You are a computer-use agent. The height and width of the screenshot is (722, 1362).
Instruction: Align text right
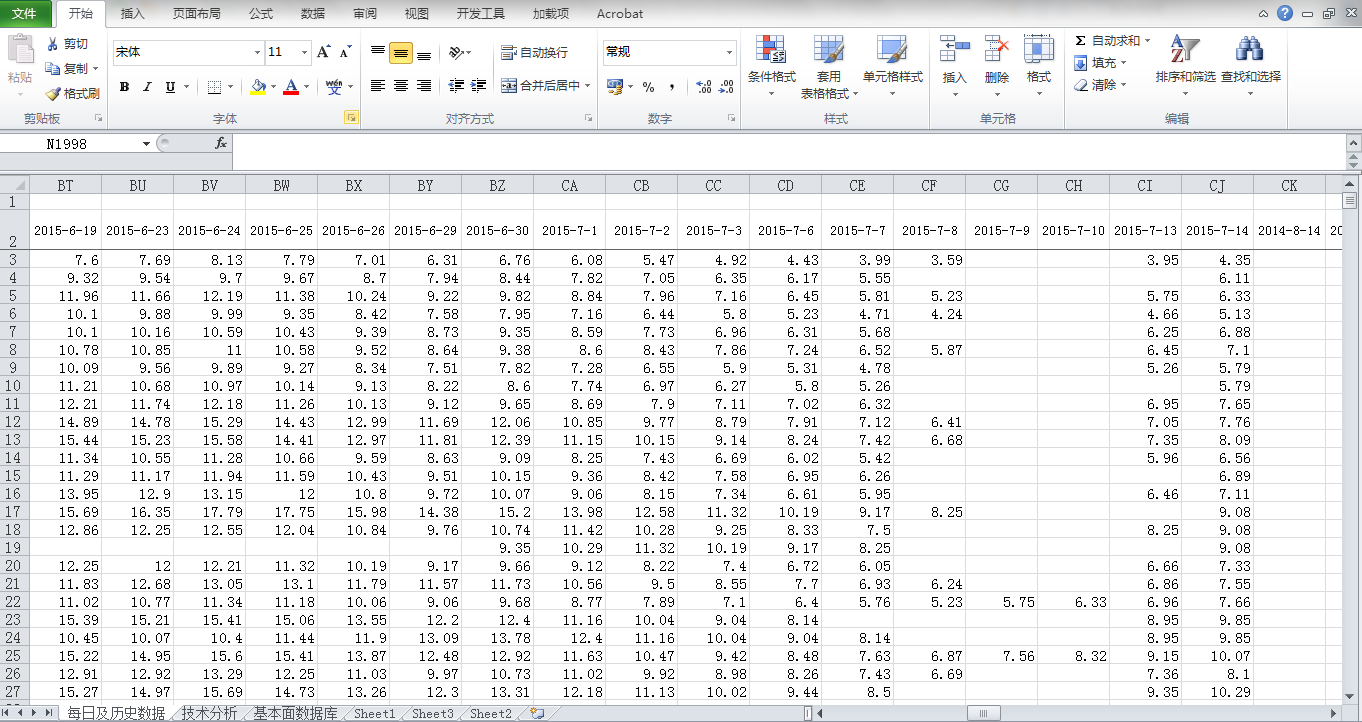(424, 86)
